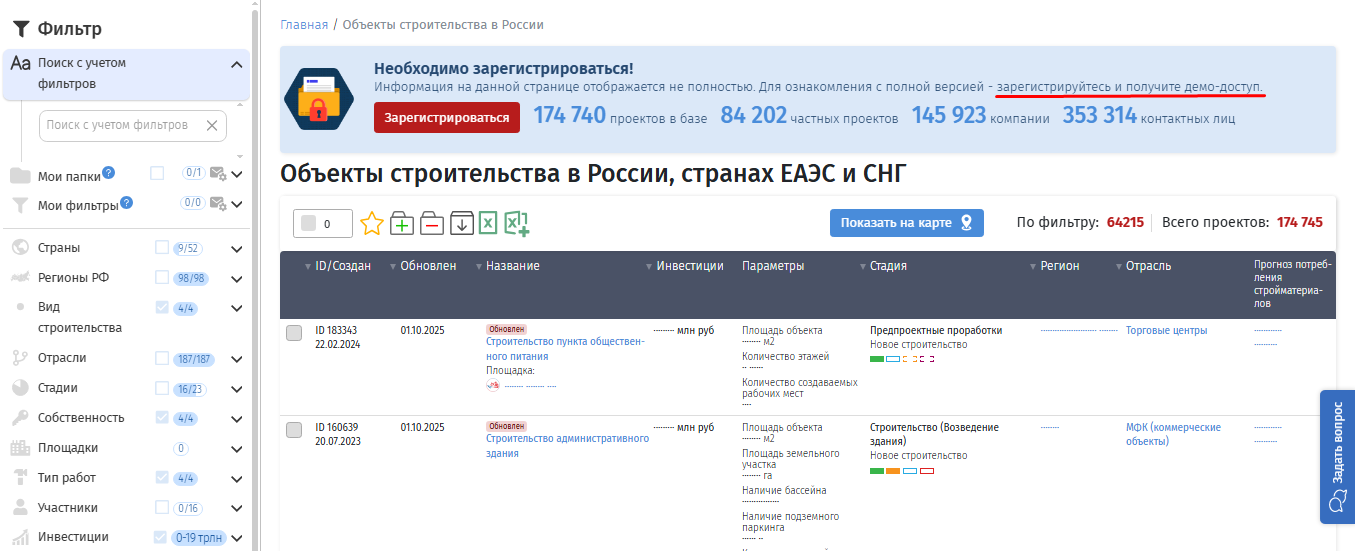Image resolution: width=1355 pixels, height=551 pixels.
Task: Clear the filter search field with X
Action: (212, 126)
